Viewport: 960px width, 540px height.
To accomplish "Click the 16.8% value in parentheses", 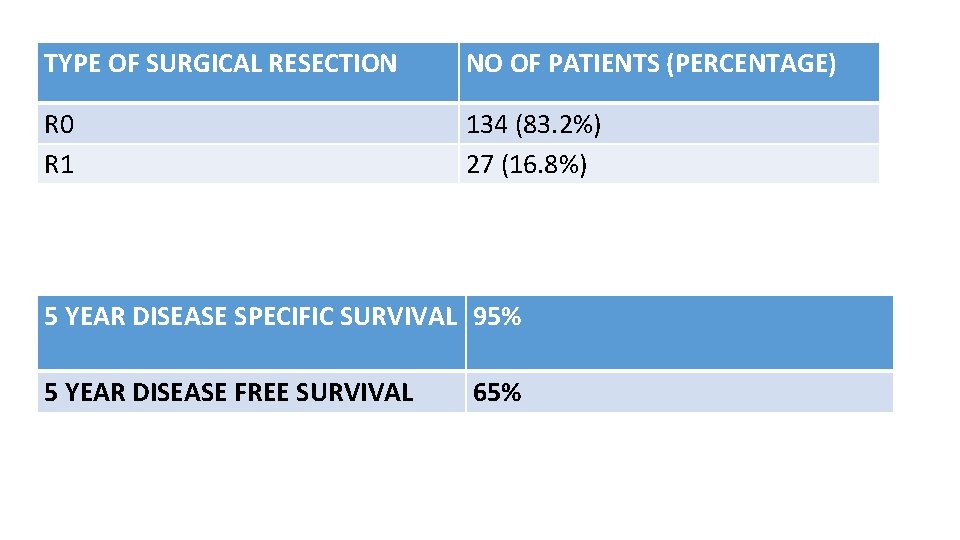I will point(548,164).
